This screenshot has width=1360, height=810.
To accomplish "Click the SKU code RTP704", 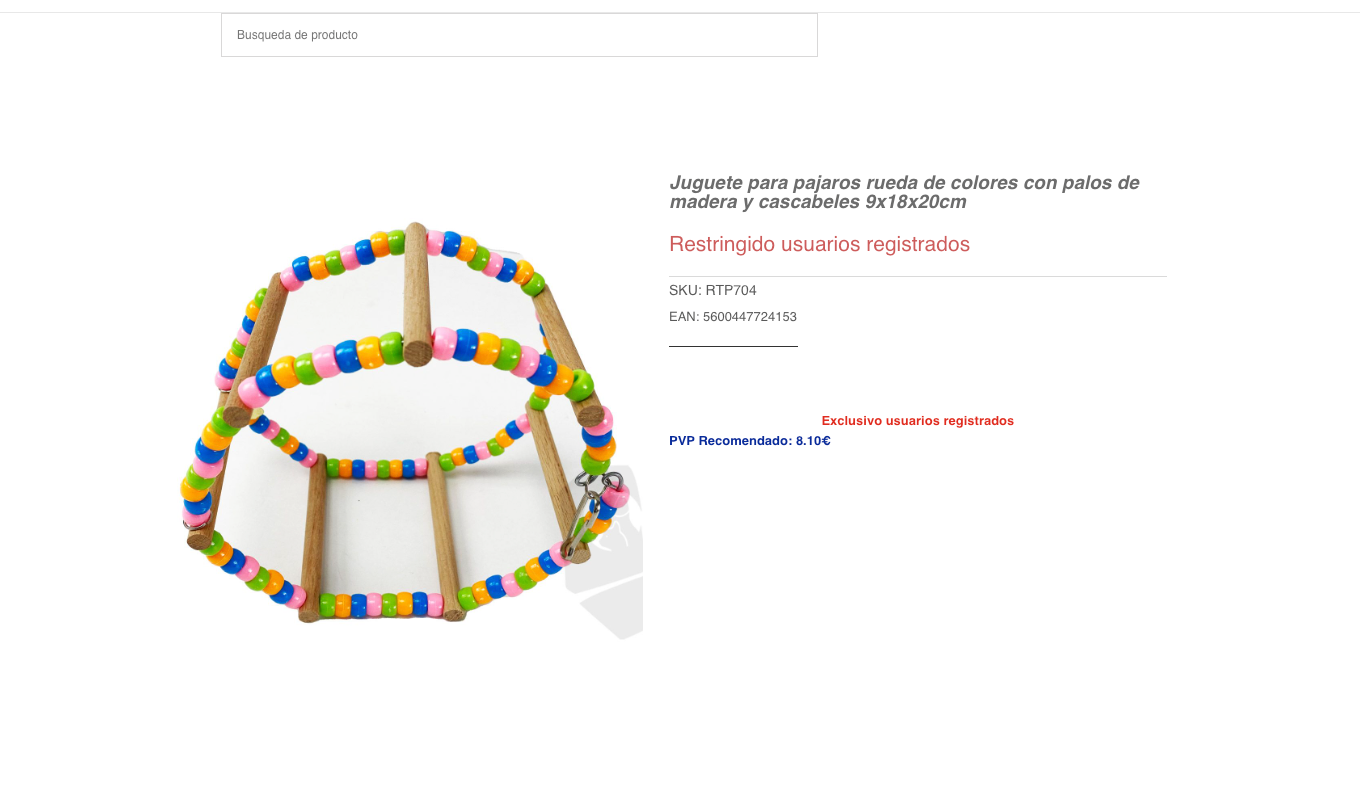I will pyautogui.click(x=731, y=291).
